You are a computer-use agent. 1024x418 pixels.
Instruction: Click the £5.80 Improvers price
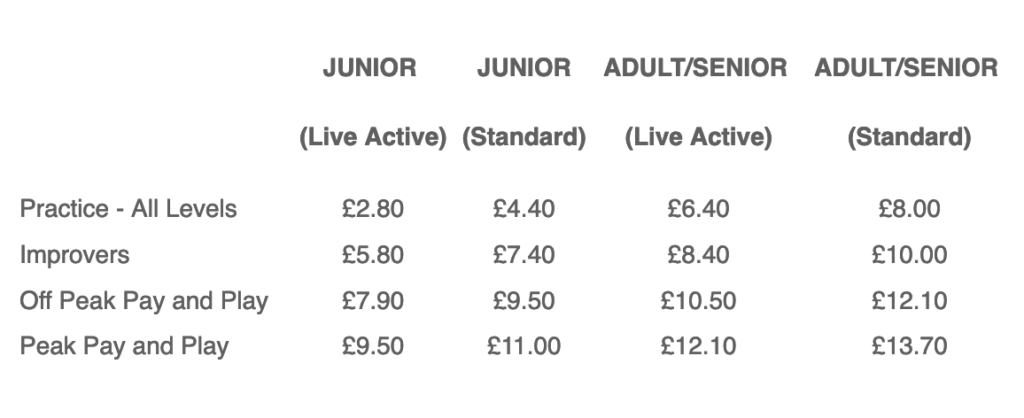pos(373,255)
